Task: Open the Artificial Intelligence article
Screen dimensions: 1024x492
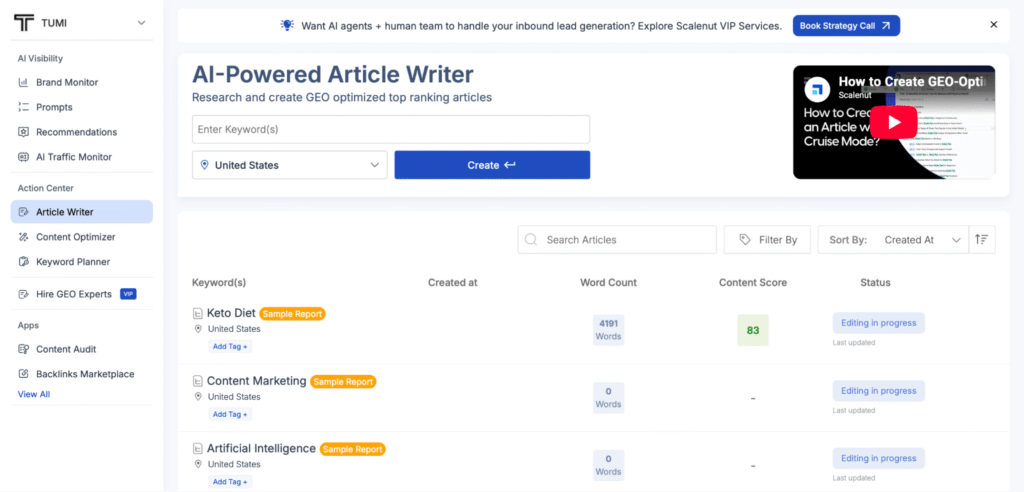Action: pyautogui.click(x=261, y=448)
